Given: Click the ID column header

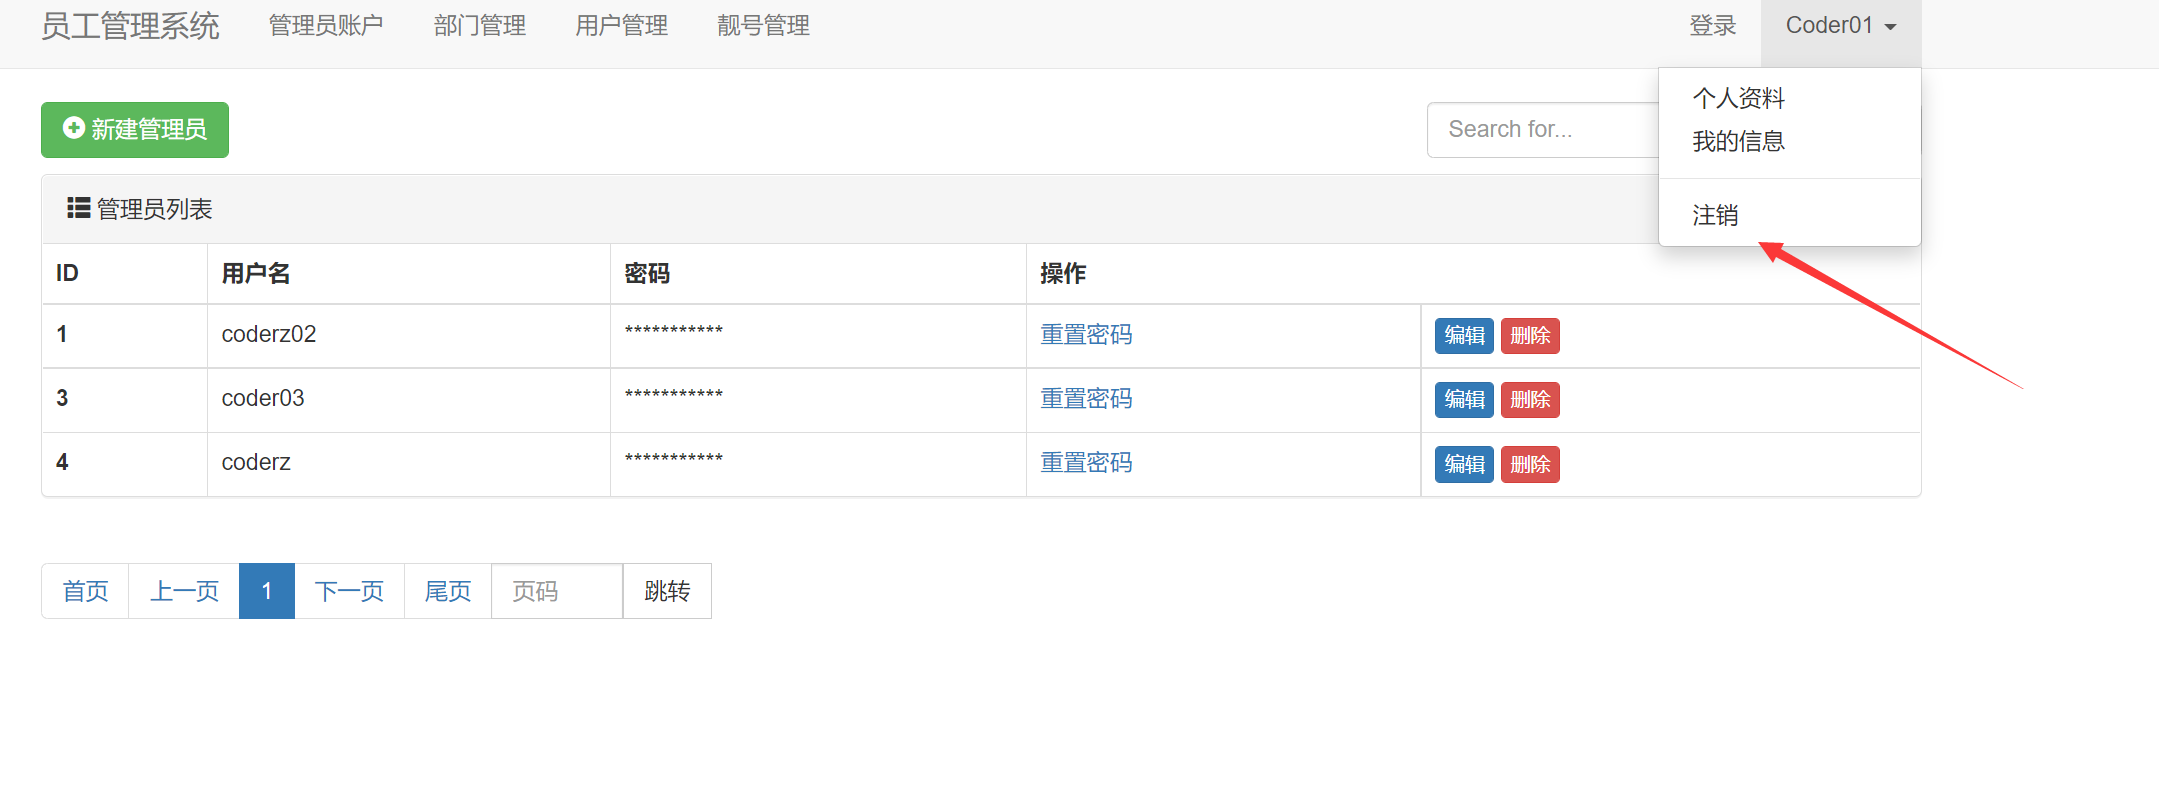Looking at the screenshot, I should click(67, 274).
